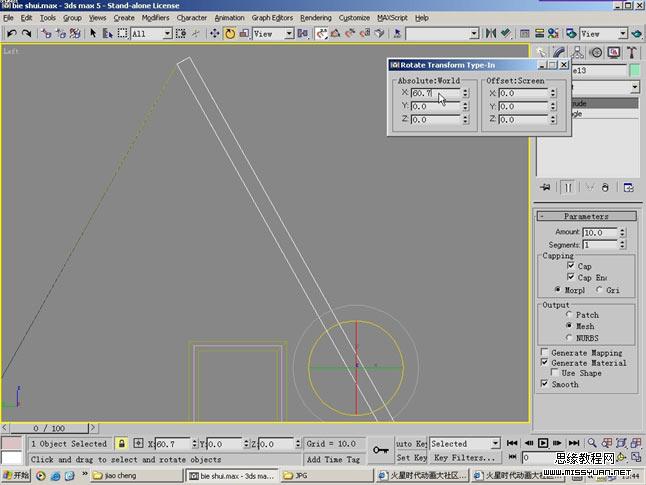
Task: Open the Display panel tab icon
Action: 614,52
